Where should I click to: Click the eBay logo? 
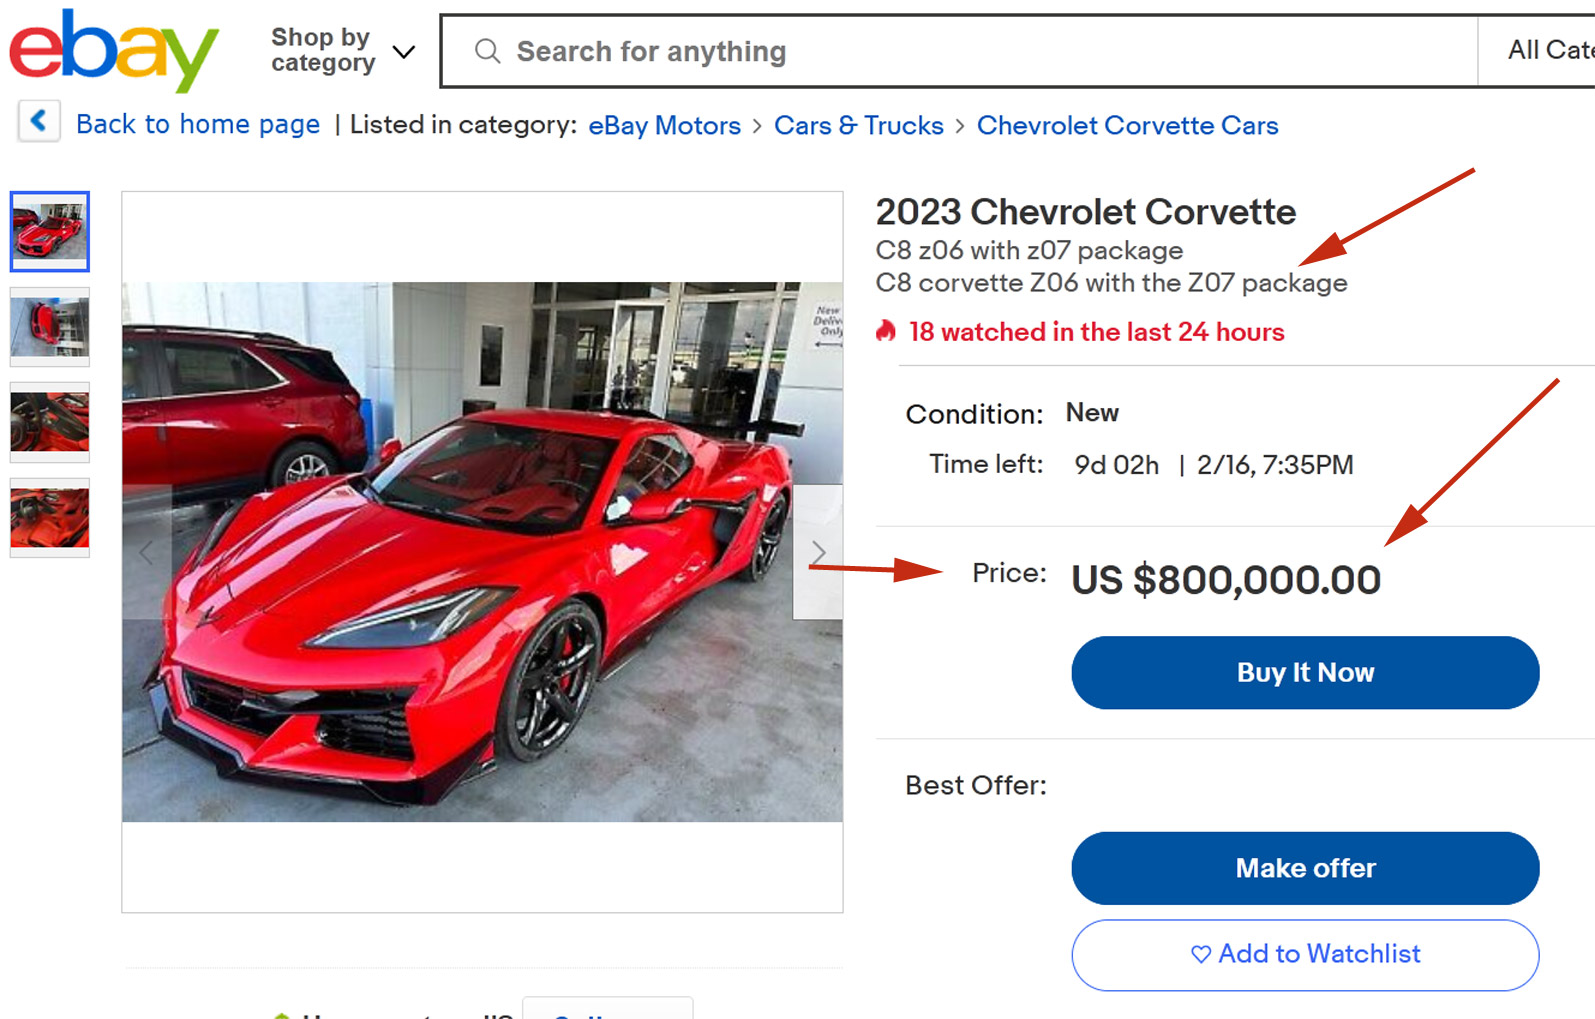[114, 50]
